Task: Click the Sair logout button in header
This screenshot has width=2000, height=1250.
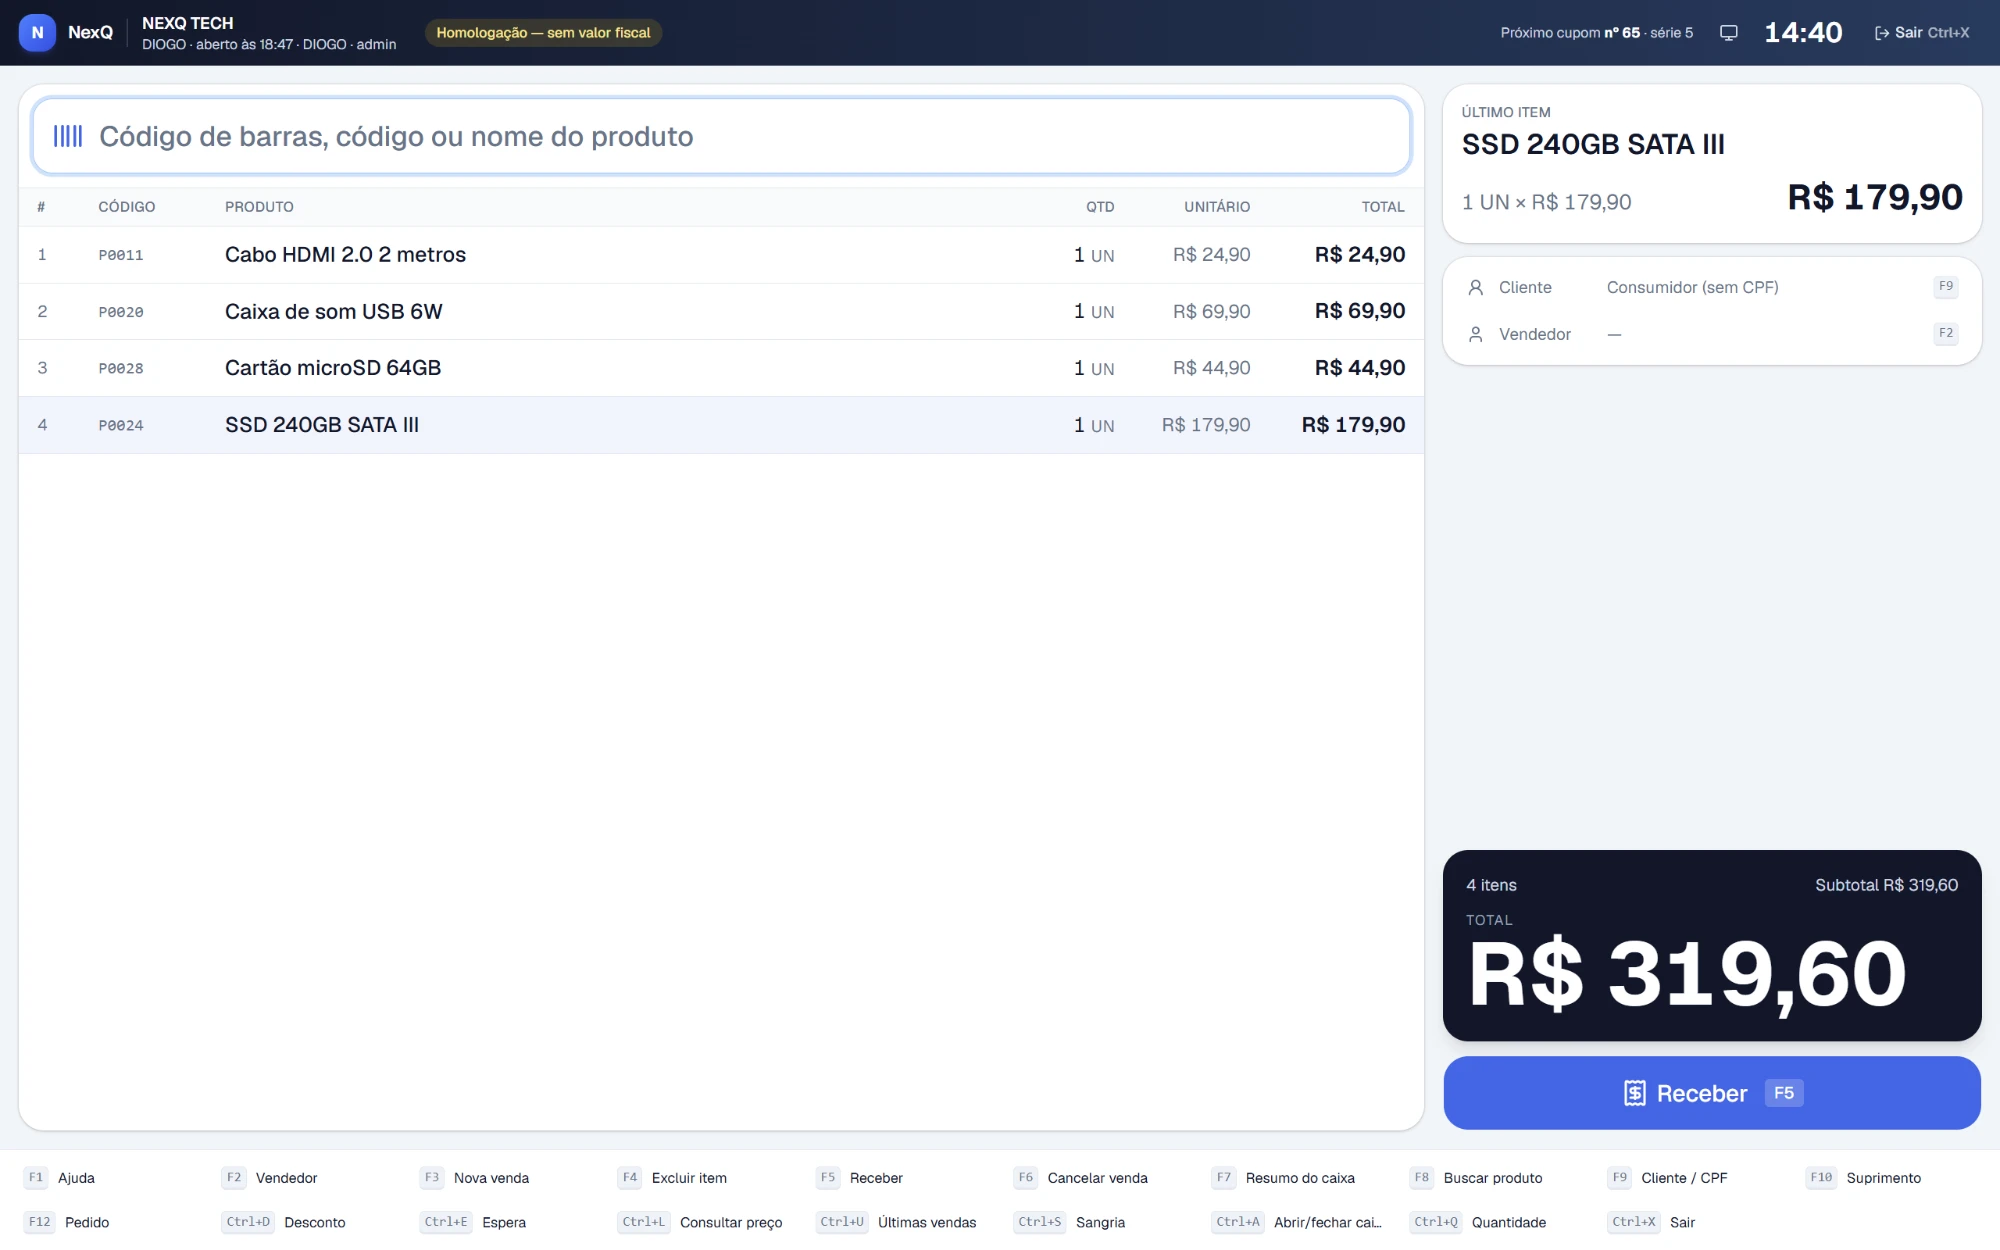Action: 1921,33
